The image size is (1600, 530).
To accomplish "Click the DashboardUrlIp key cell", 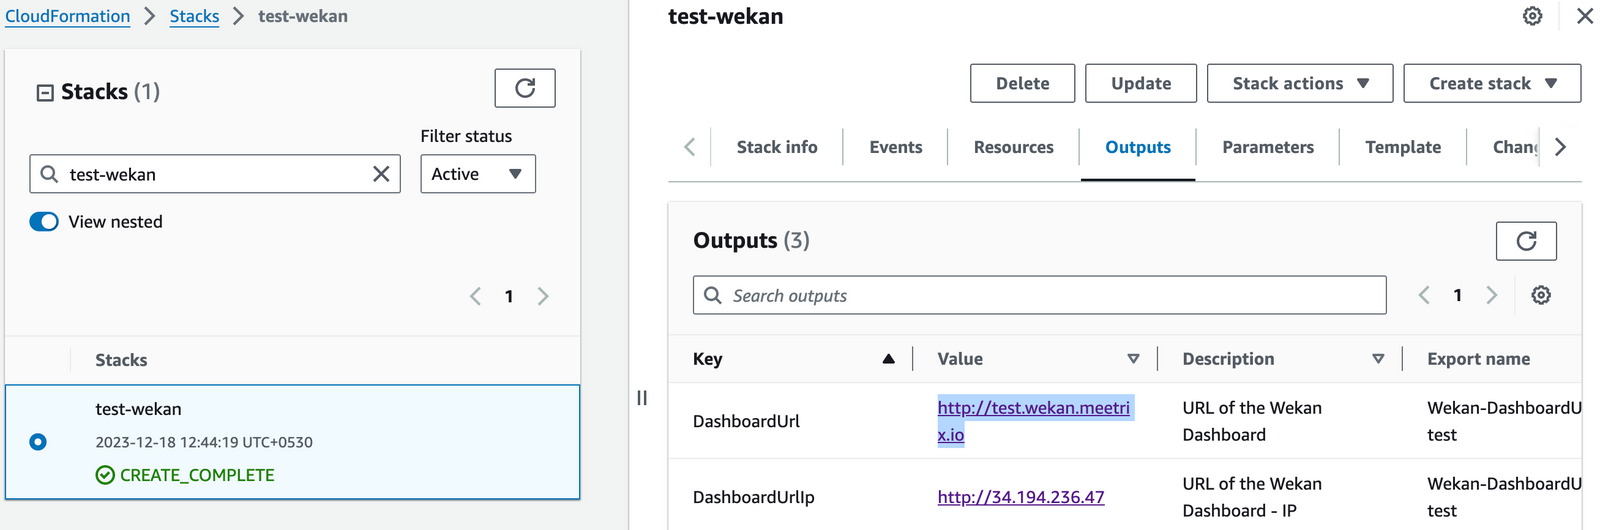I will [754, 497].
